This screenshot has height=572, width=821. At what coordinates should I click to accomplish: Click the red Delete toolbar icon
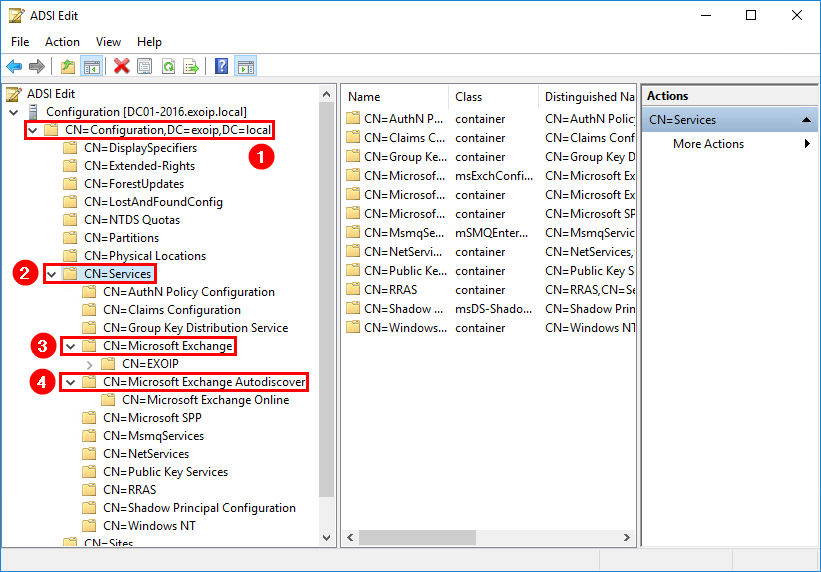(121, 67)
